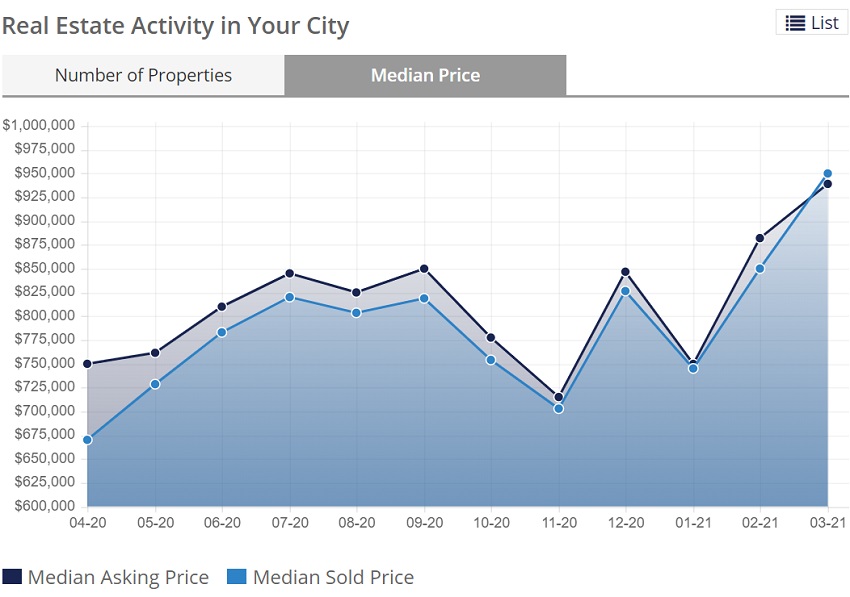Click the blue Median Sold Price swatch
Viewport: 850px width, 597px height.
(x=237, y=577)
